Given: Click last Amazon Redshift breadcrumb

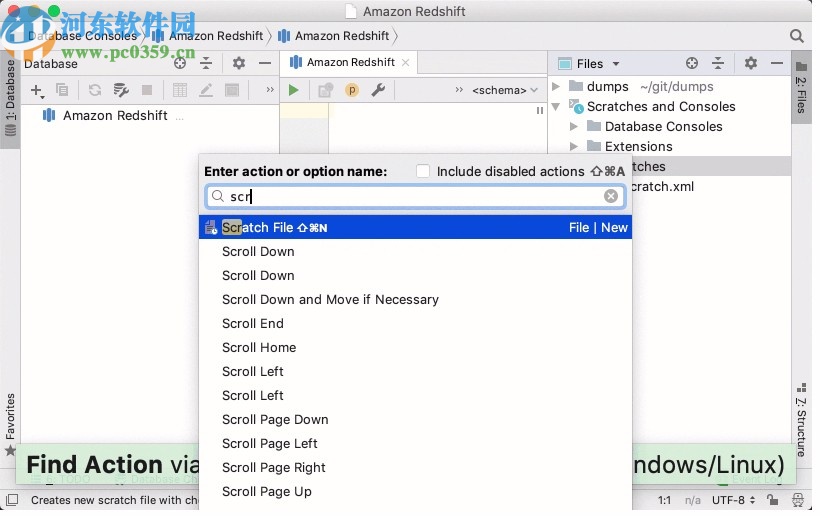Looking at the screenshot, I should [x=334, y=36].
